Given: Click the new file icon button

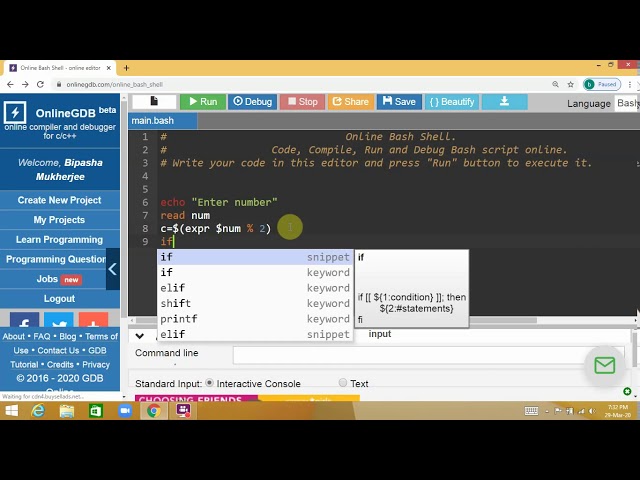Looking at the screenshot, I should 154,102.
